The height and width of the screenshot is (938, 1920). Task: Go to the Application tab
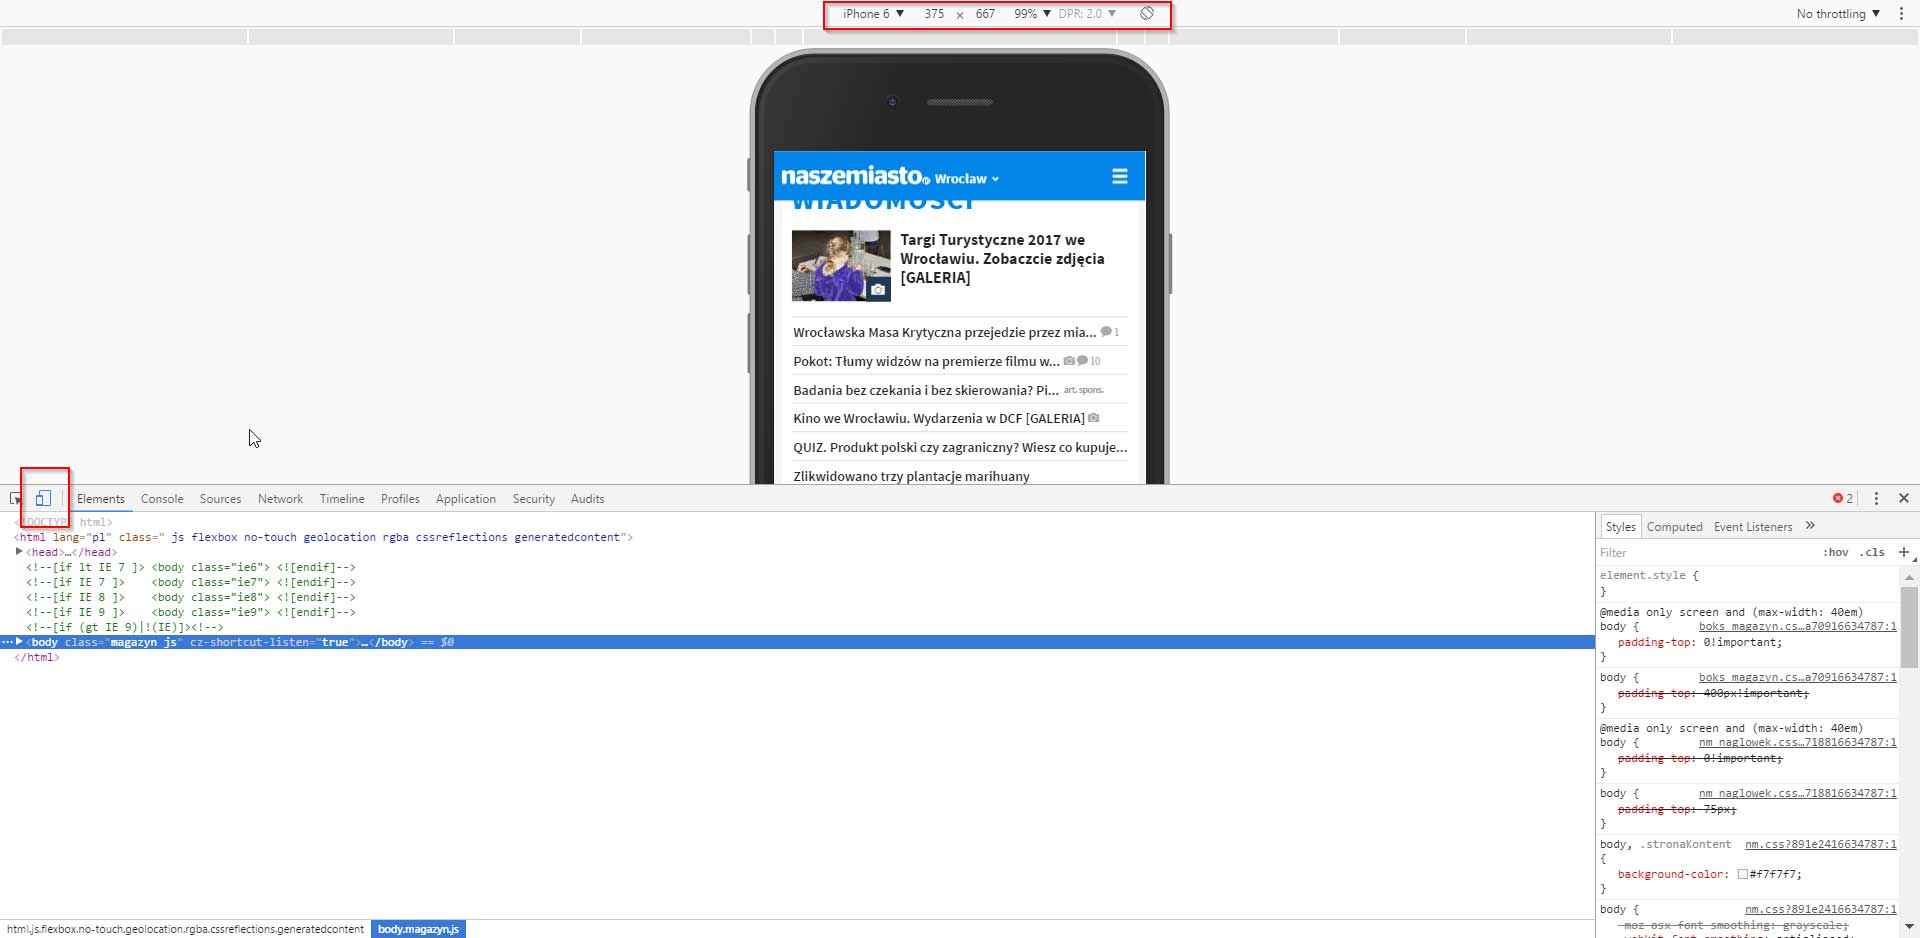[x=466, y=499]
